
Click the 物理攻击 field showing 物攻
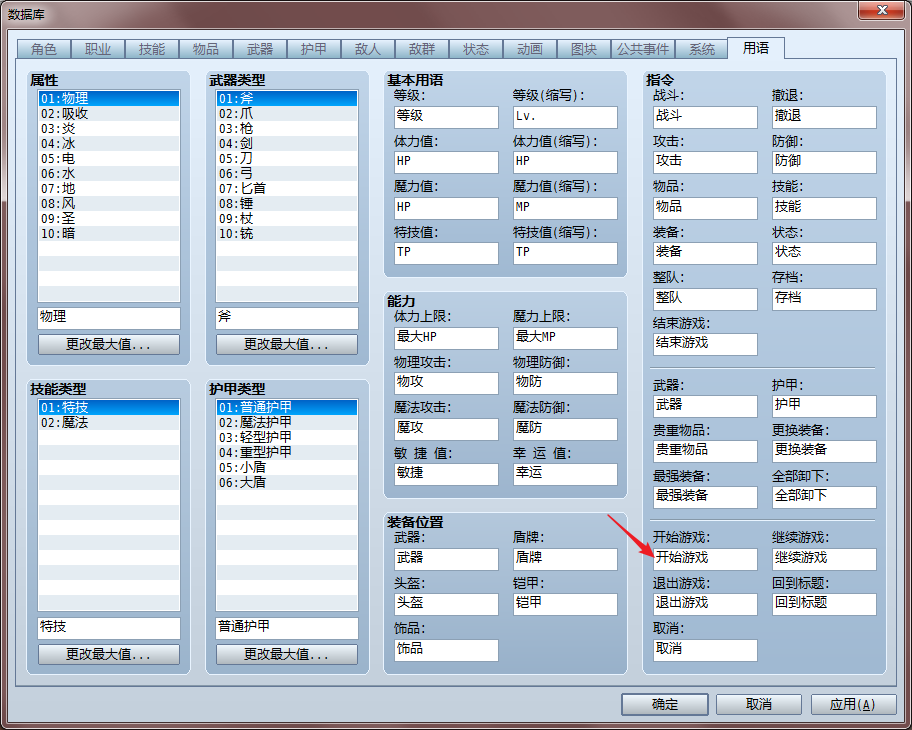pyautogui.click(x=446, y=383)
